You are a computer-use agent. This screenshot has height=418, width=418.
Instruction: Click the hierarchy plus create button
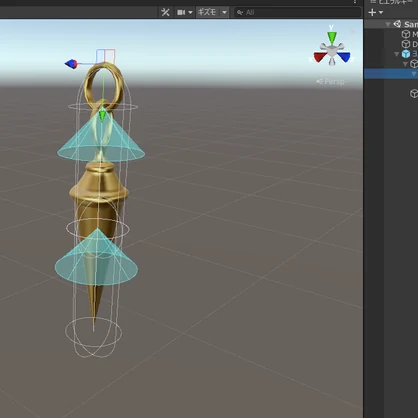pos(372,12)
